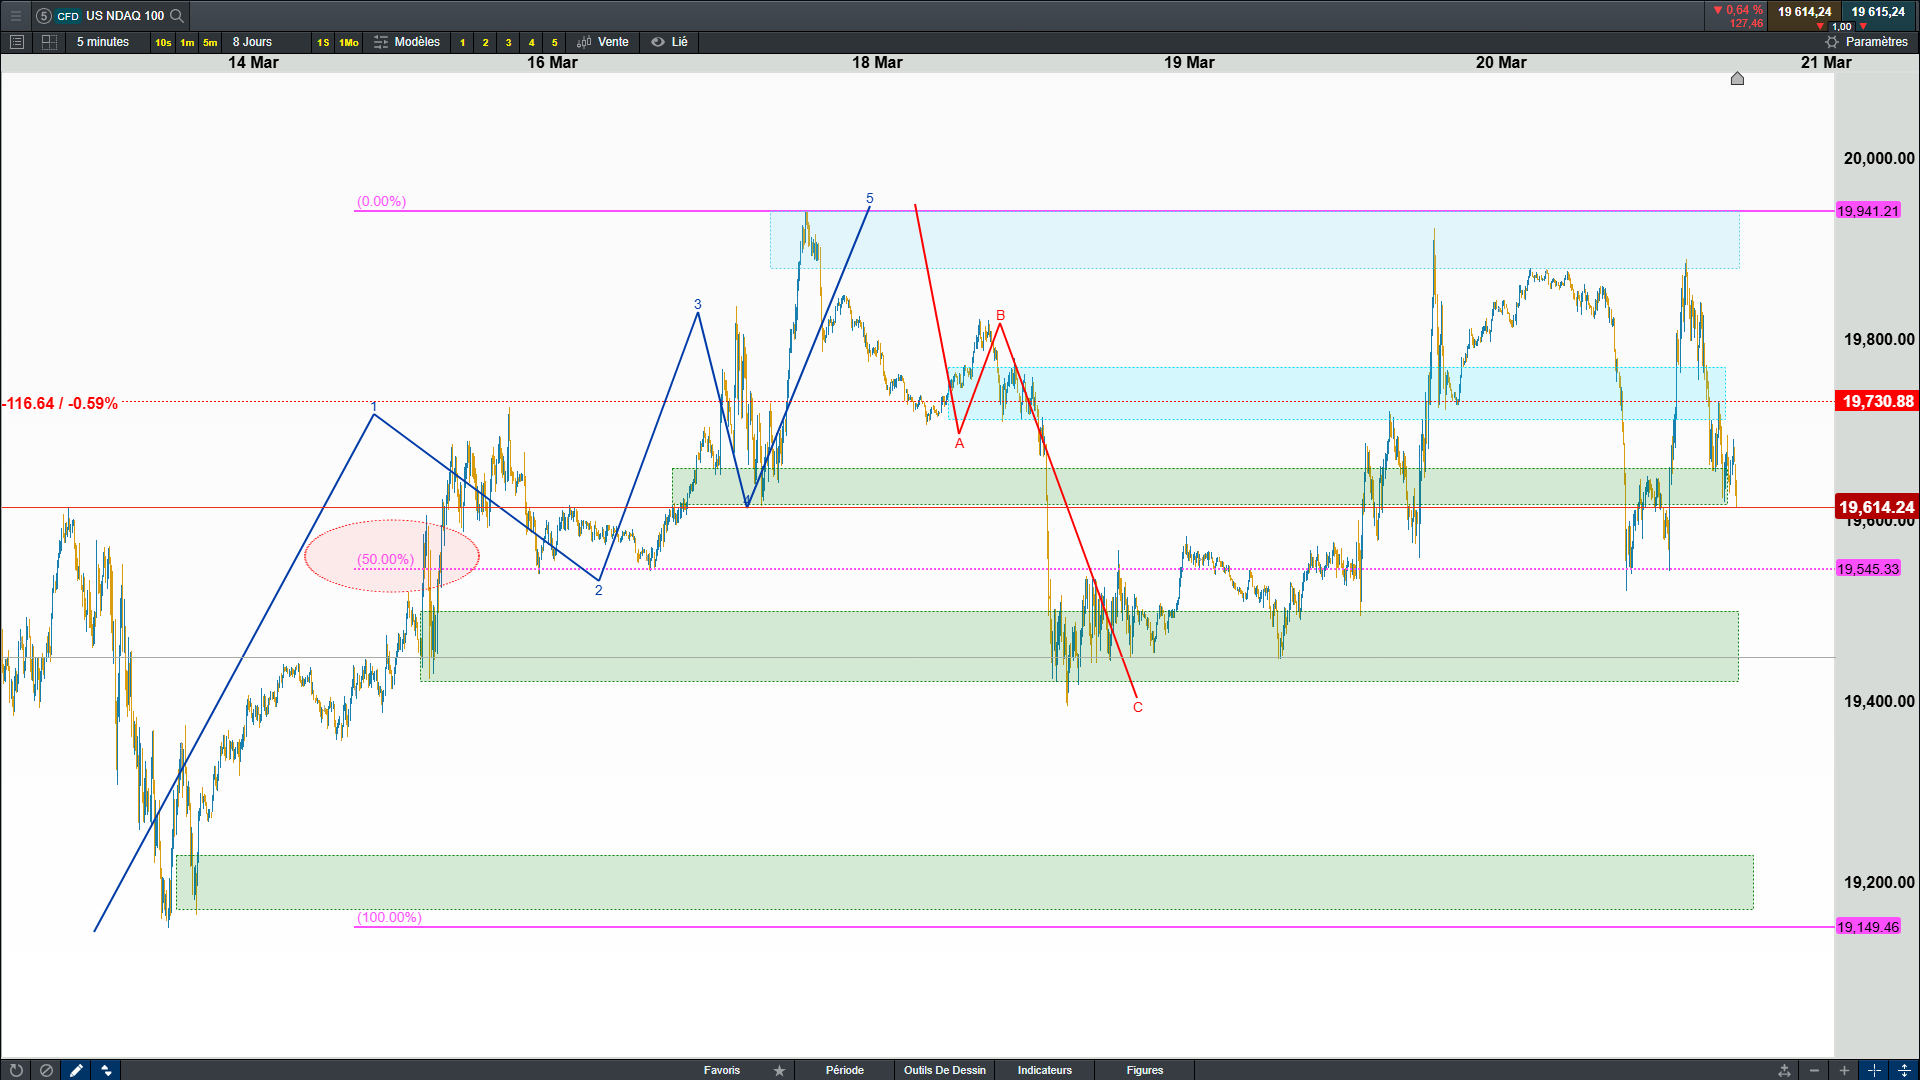Click the chart layout grid icon
This screenshot has width=1920, height=1080.
[49, 42]
